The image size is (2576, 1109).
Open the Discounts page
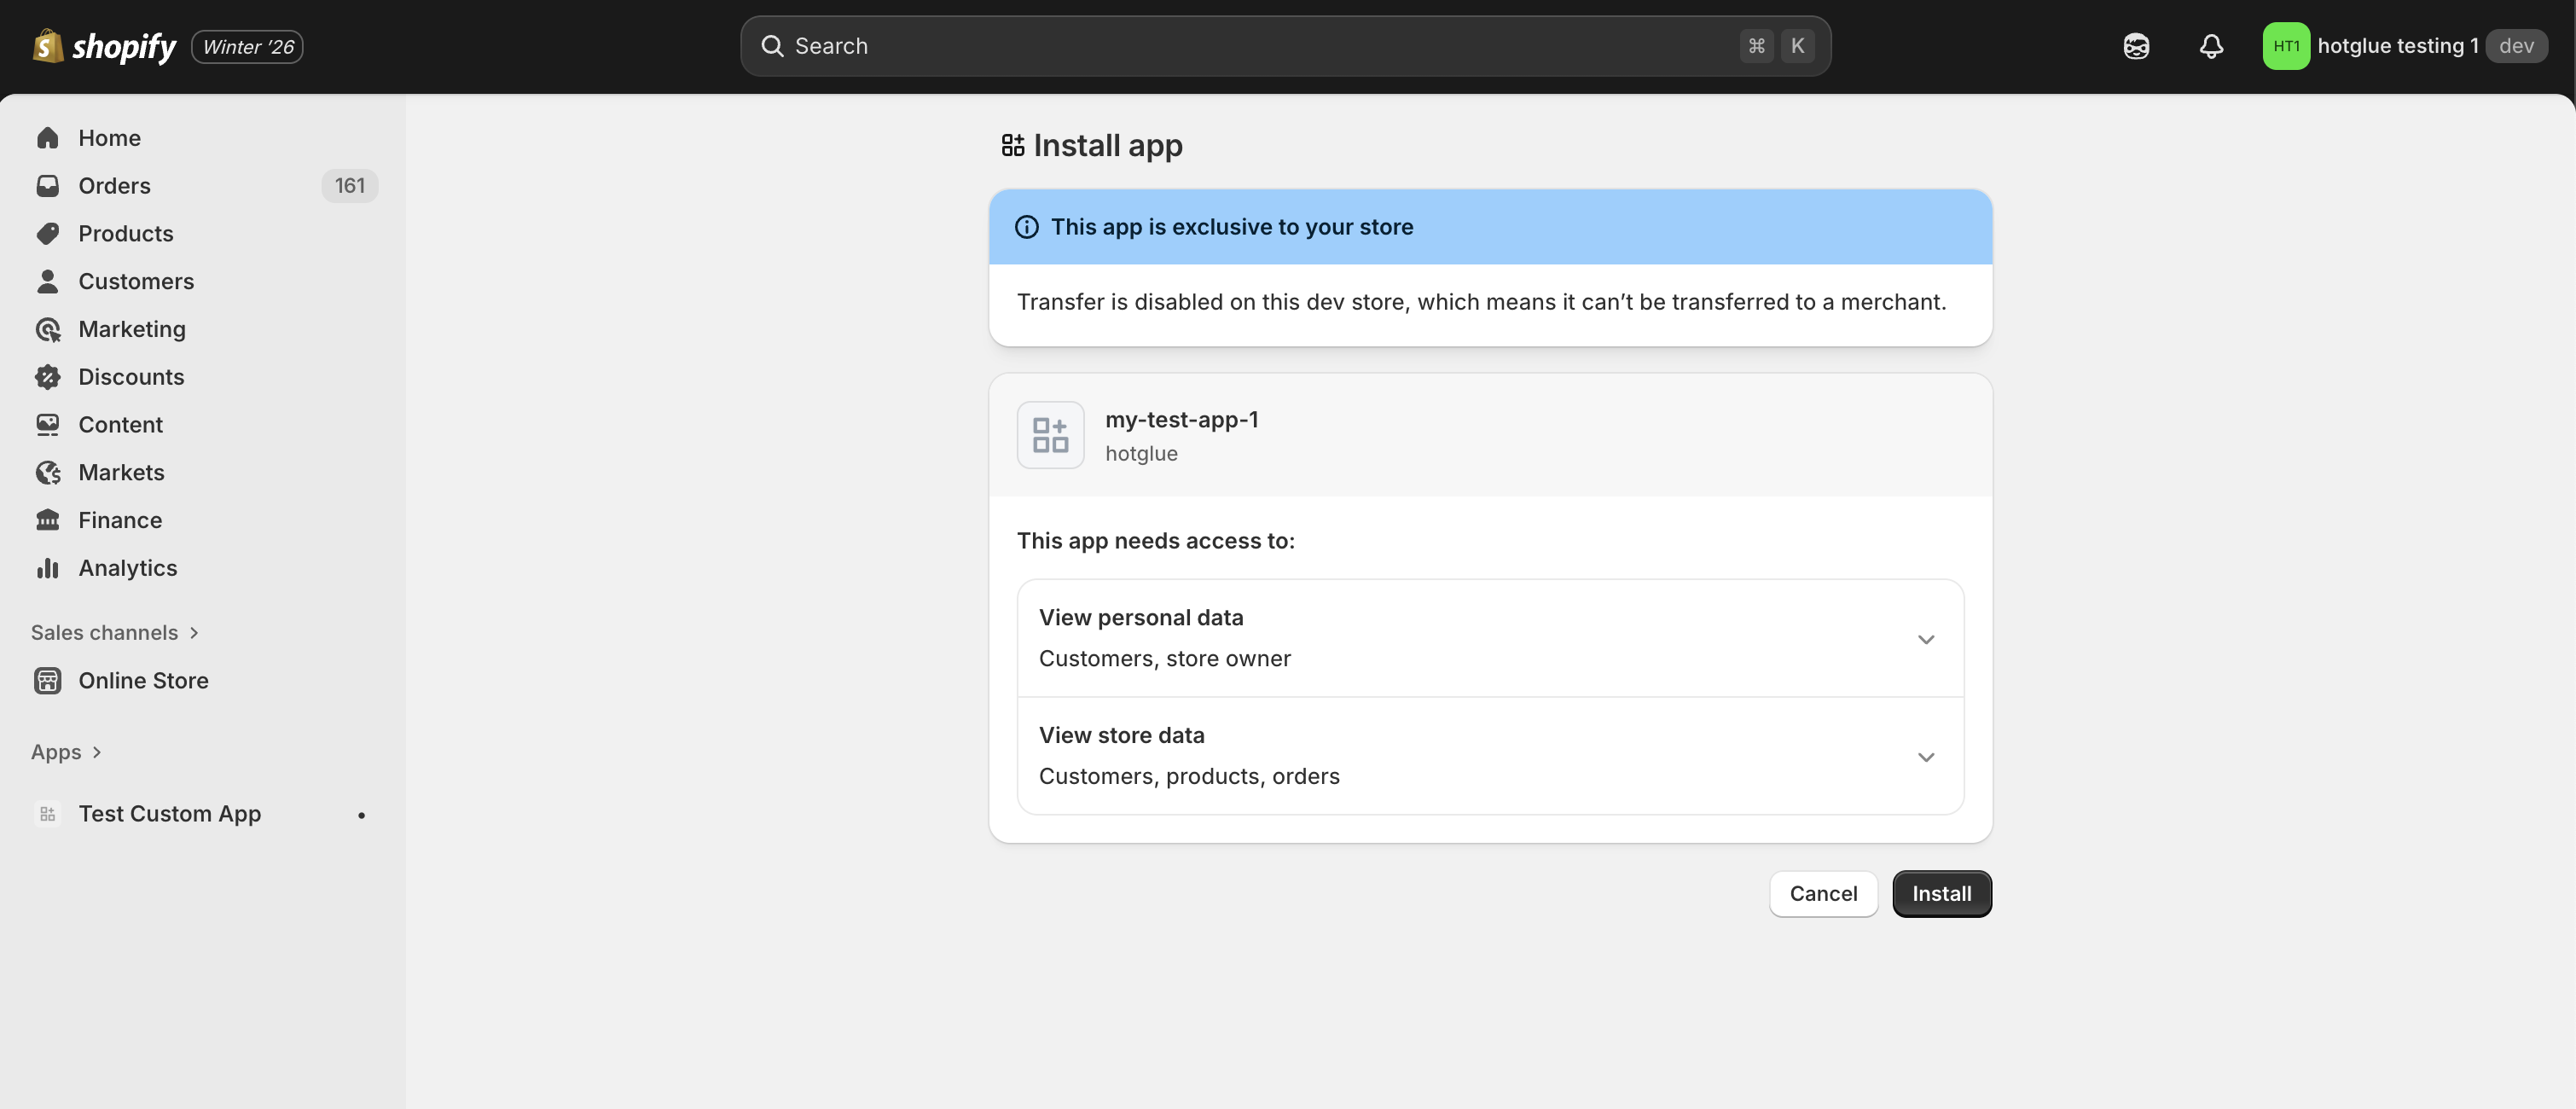(131, 377)
